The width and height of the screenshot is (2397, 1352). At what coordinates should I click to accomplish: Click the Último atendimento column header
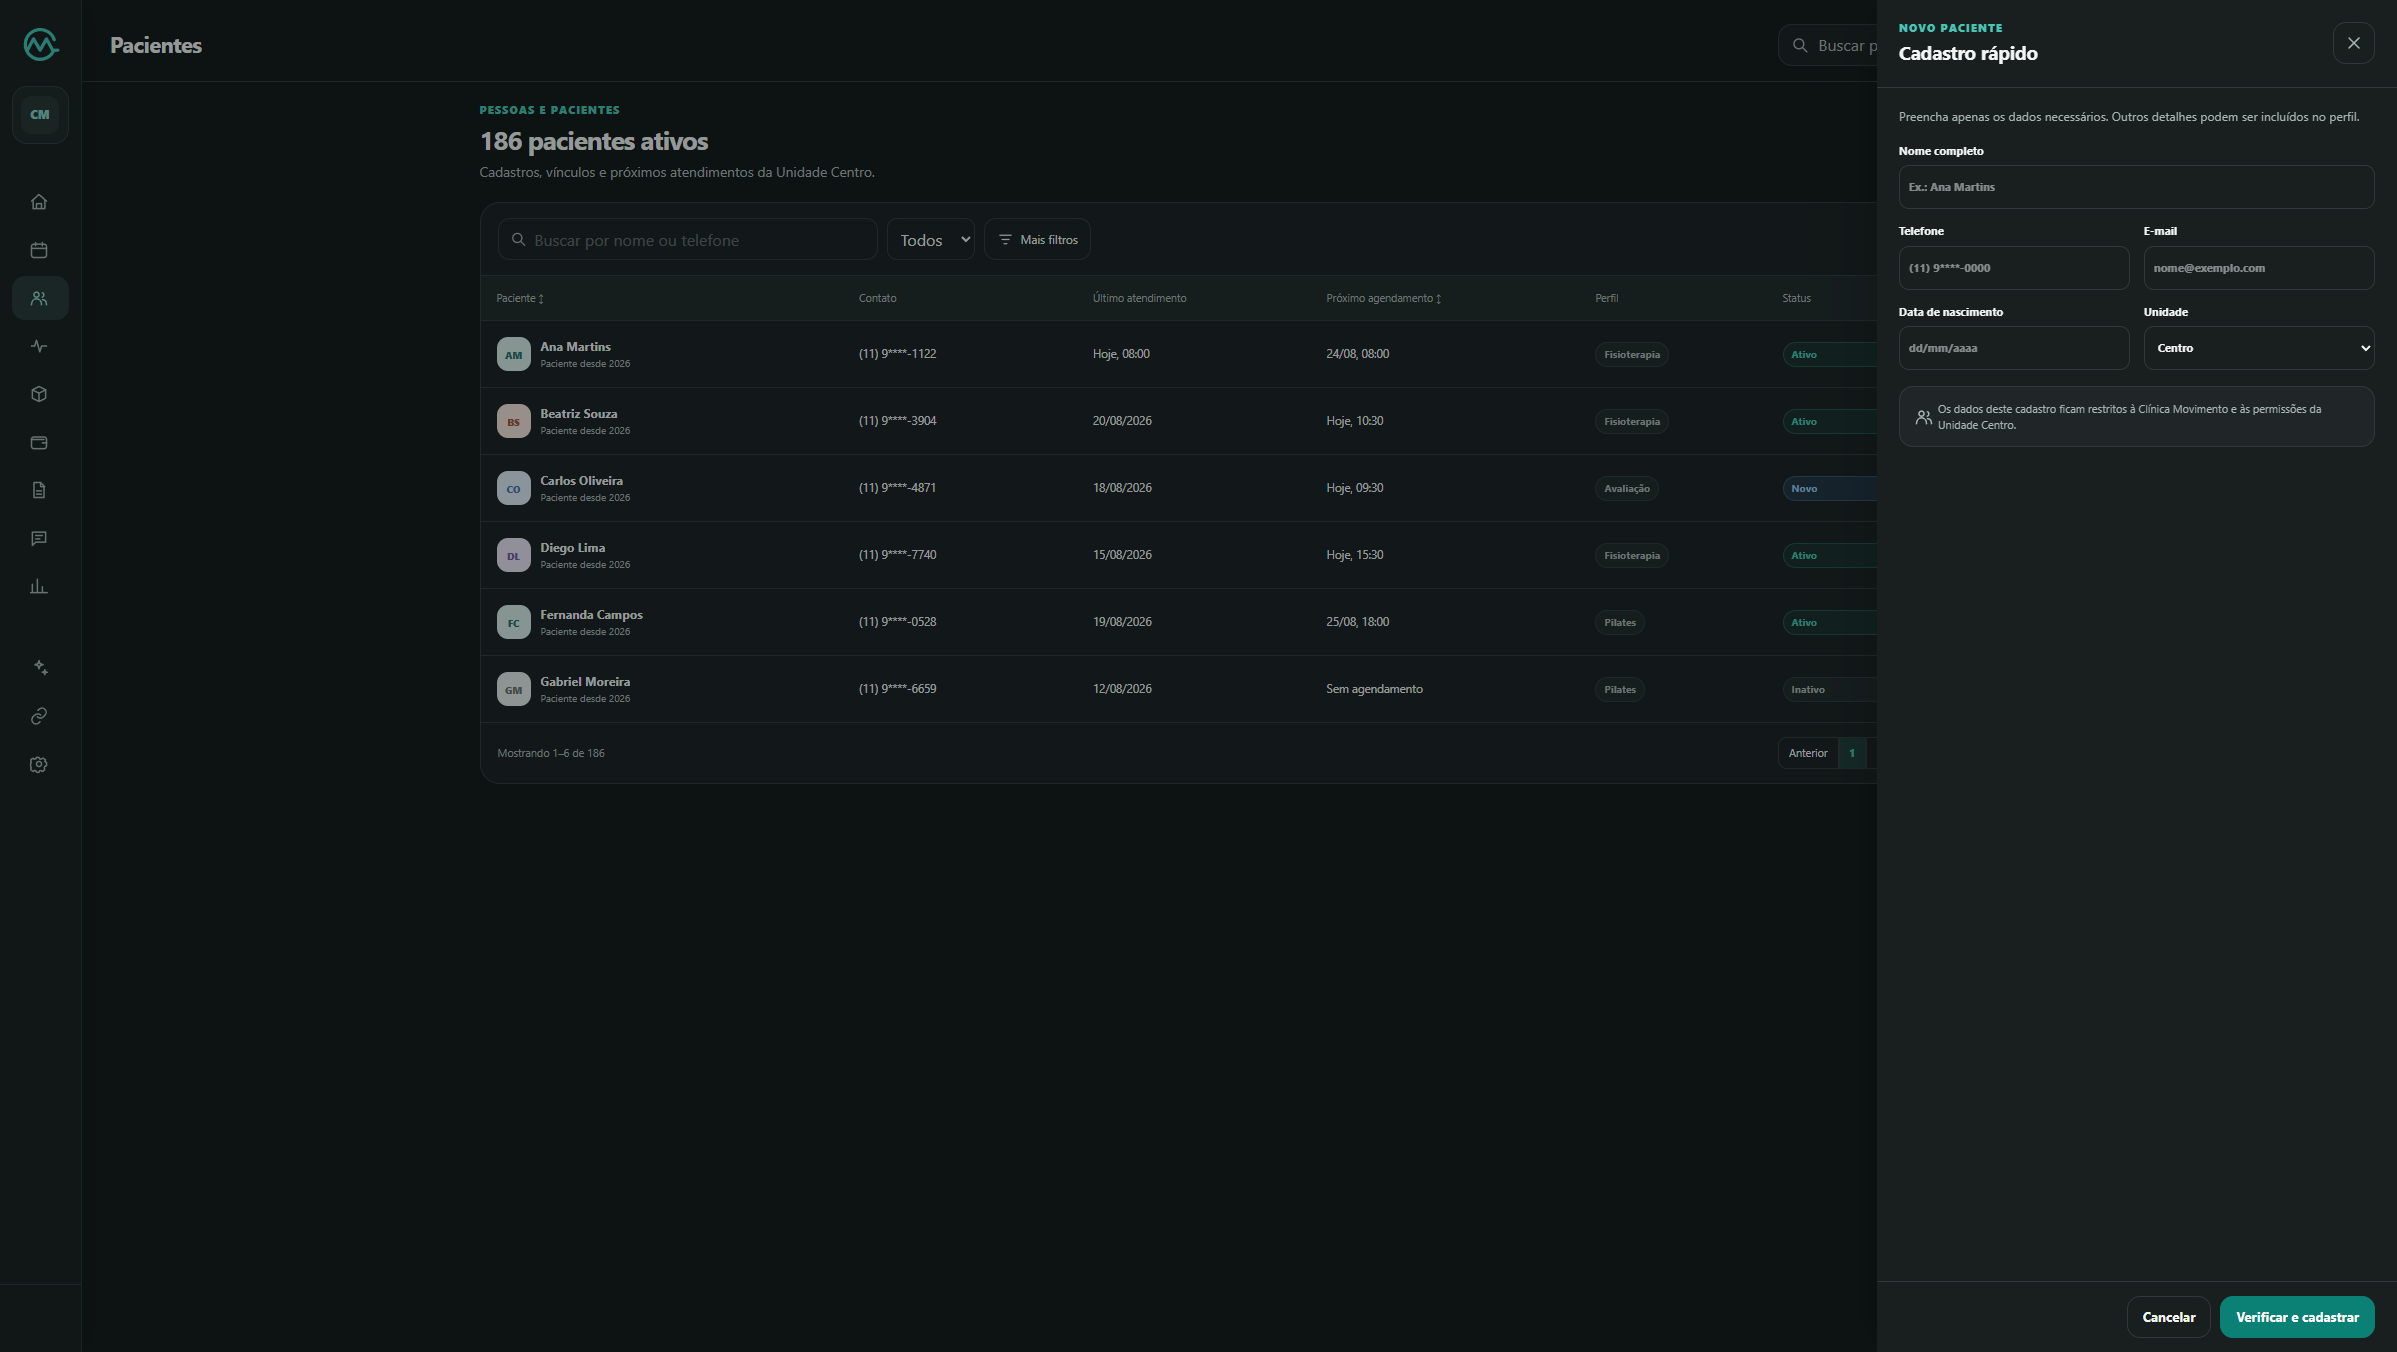point(1139,298)
